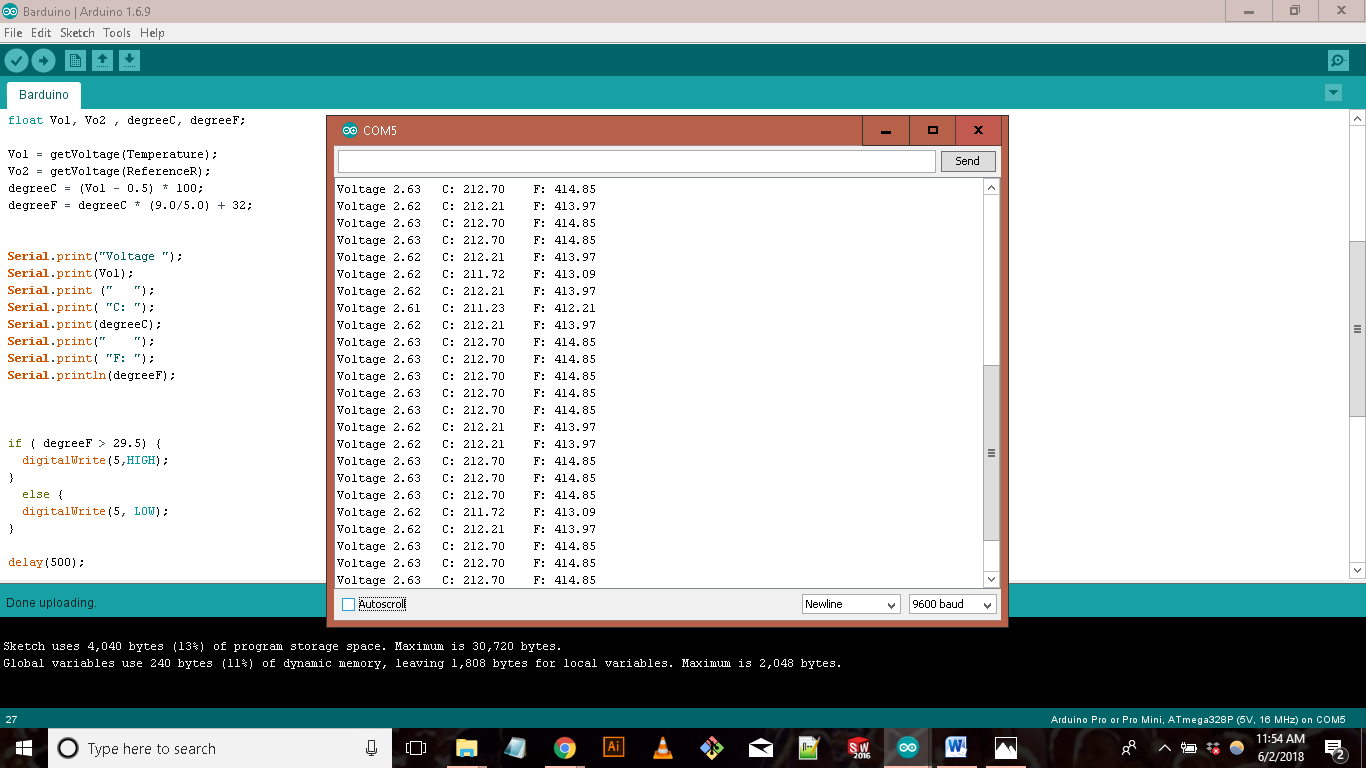The image size is (1366, 768).
Task: Open the Tools menu
Action: click(116, 33)
